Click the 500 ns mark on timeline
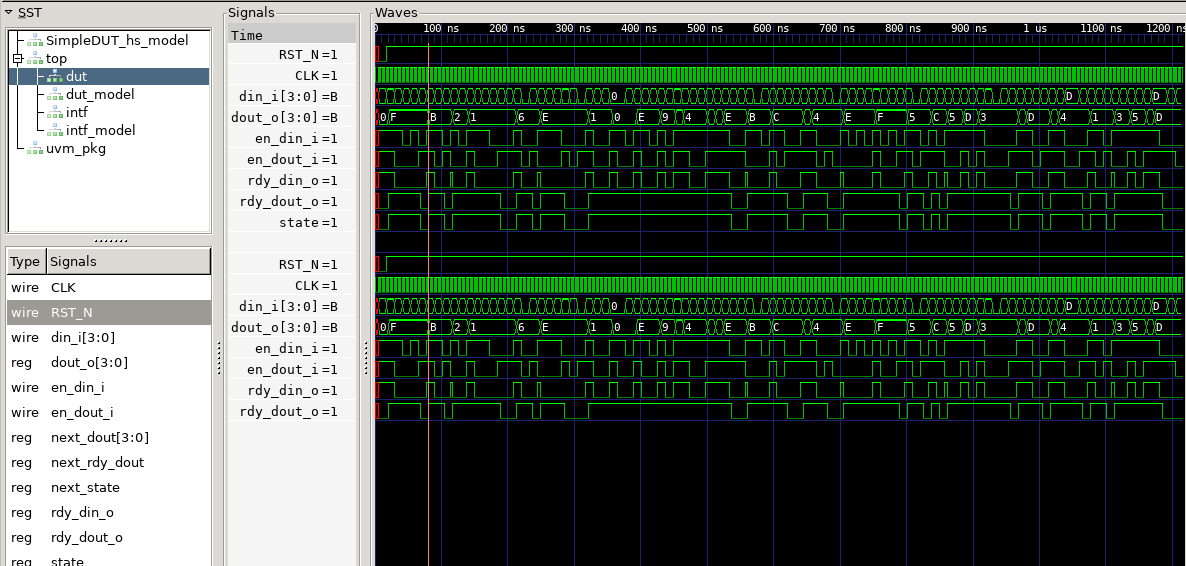Image resolution: width=1186 pixels, height=566 pixels. (706, 28)
